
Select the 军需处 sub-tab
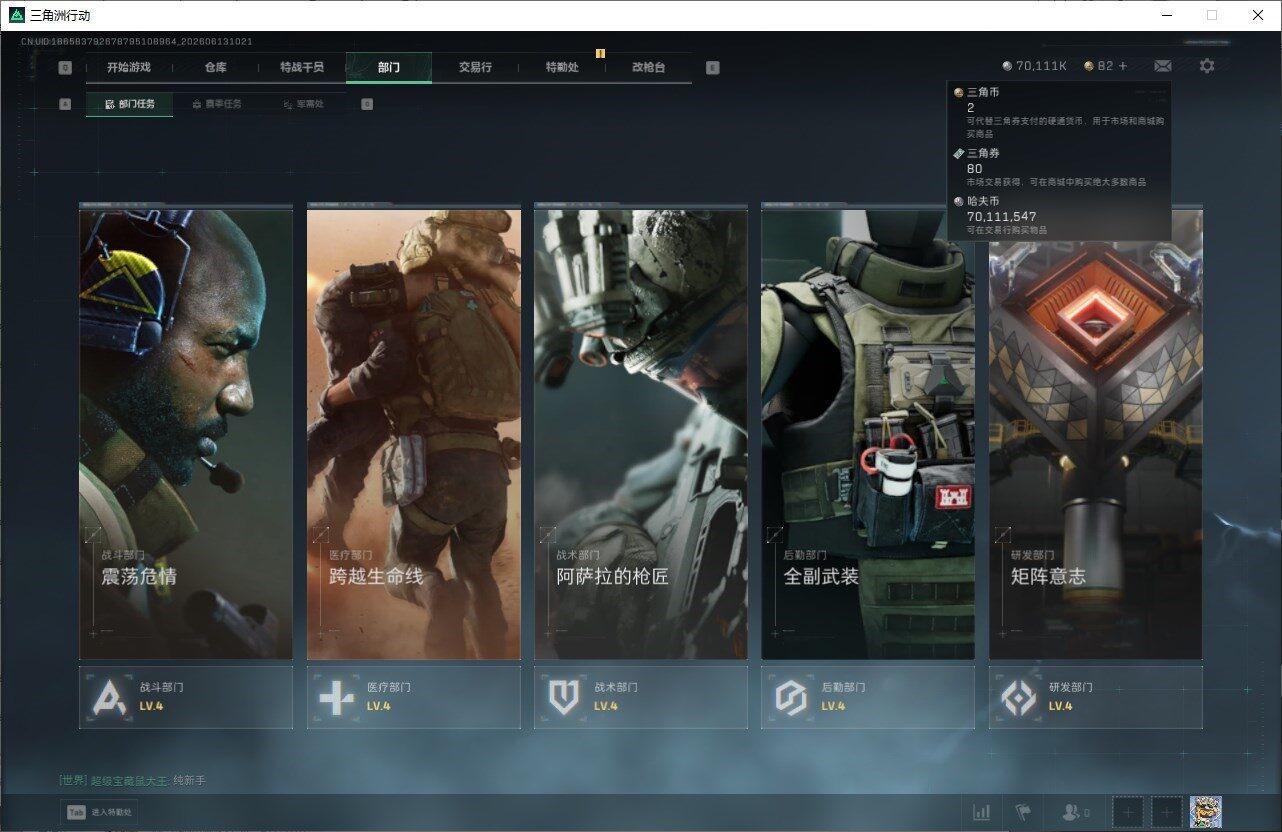coord(303,104)
